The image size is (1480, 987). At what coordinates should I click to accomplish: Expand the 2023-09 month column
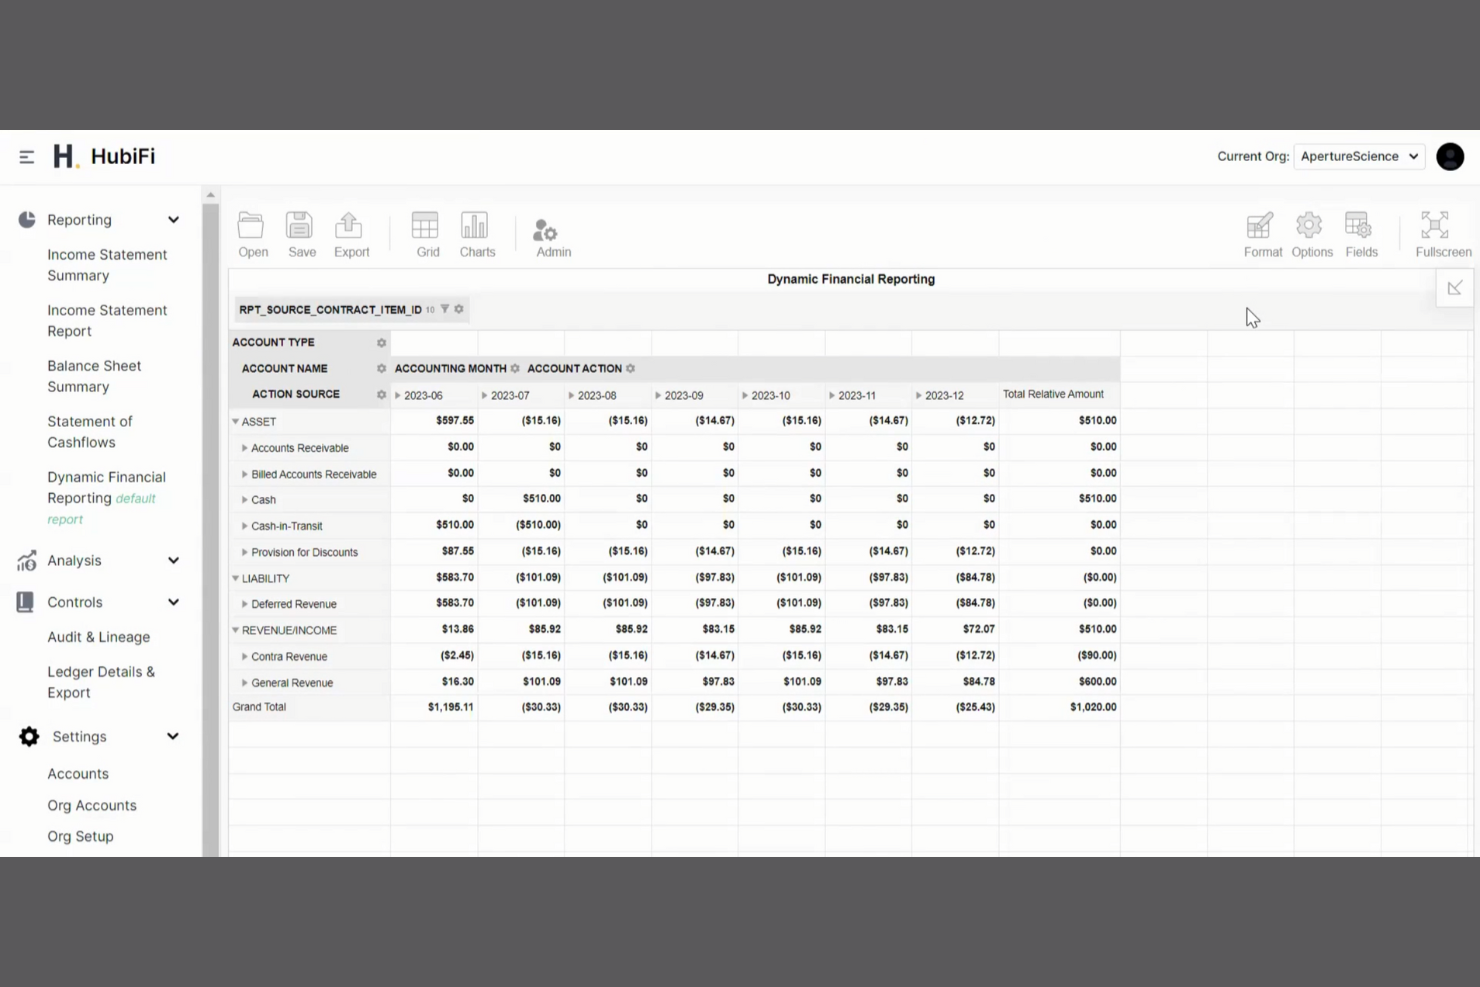point(658,396)
